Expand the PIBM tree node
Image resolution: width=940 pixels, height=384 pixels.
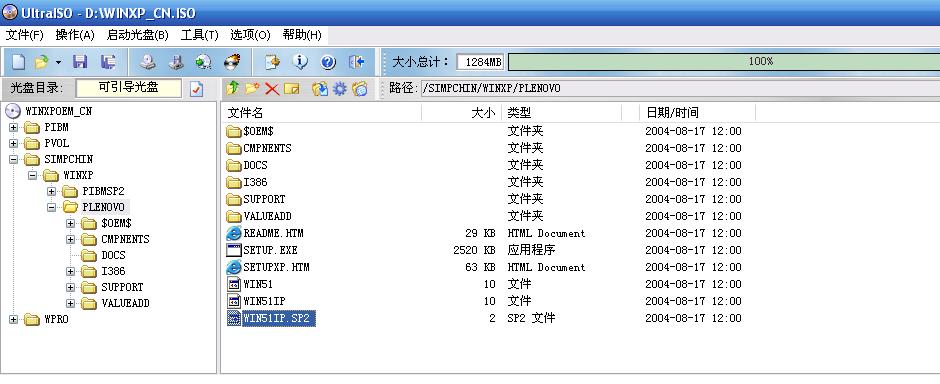tap(13, 128)
